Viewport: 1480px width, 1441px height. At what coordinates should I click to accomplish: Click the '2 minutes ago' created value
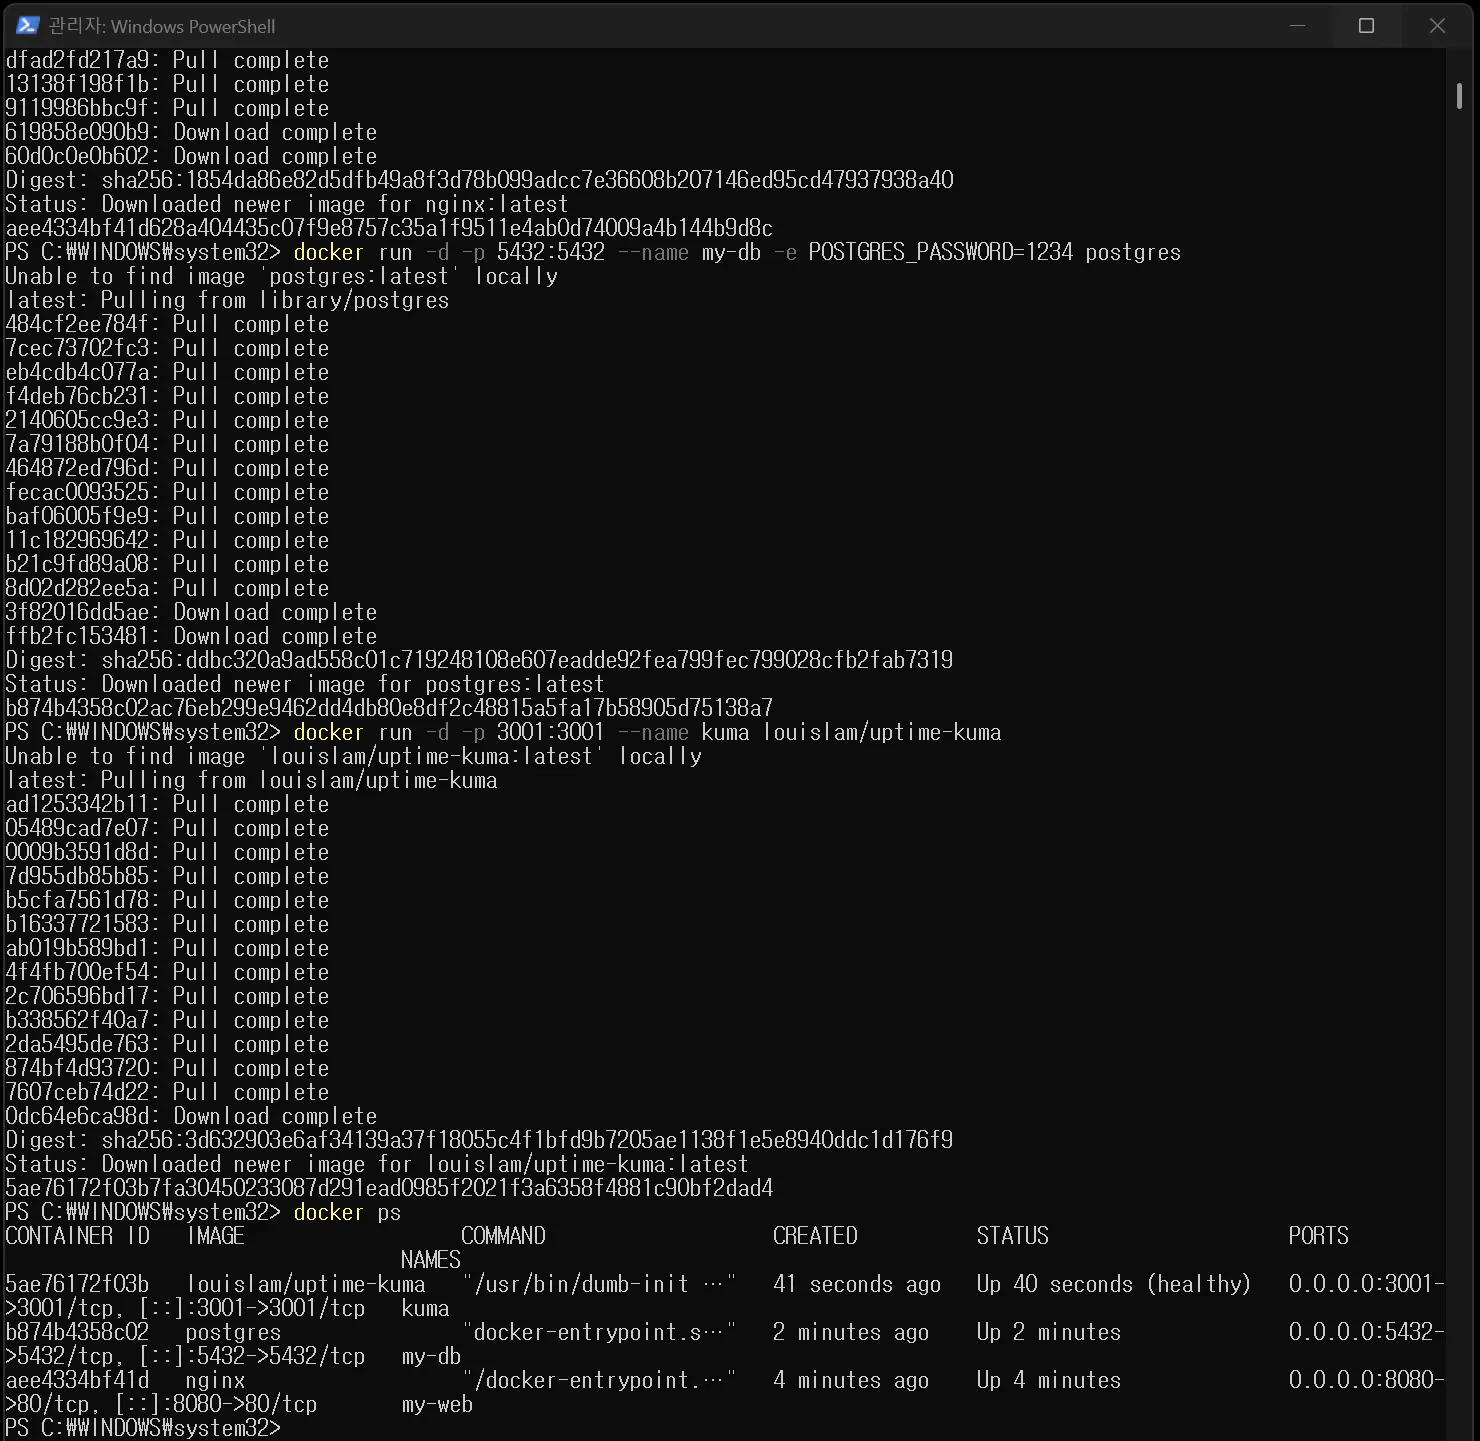[851, 1332]
